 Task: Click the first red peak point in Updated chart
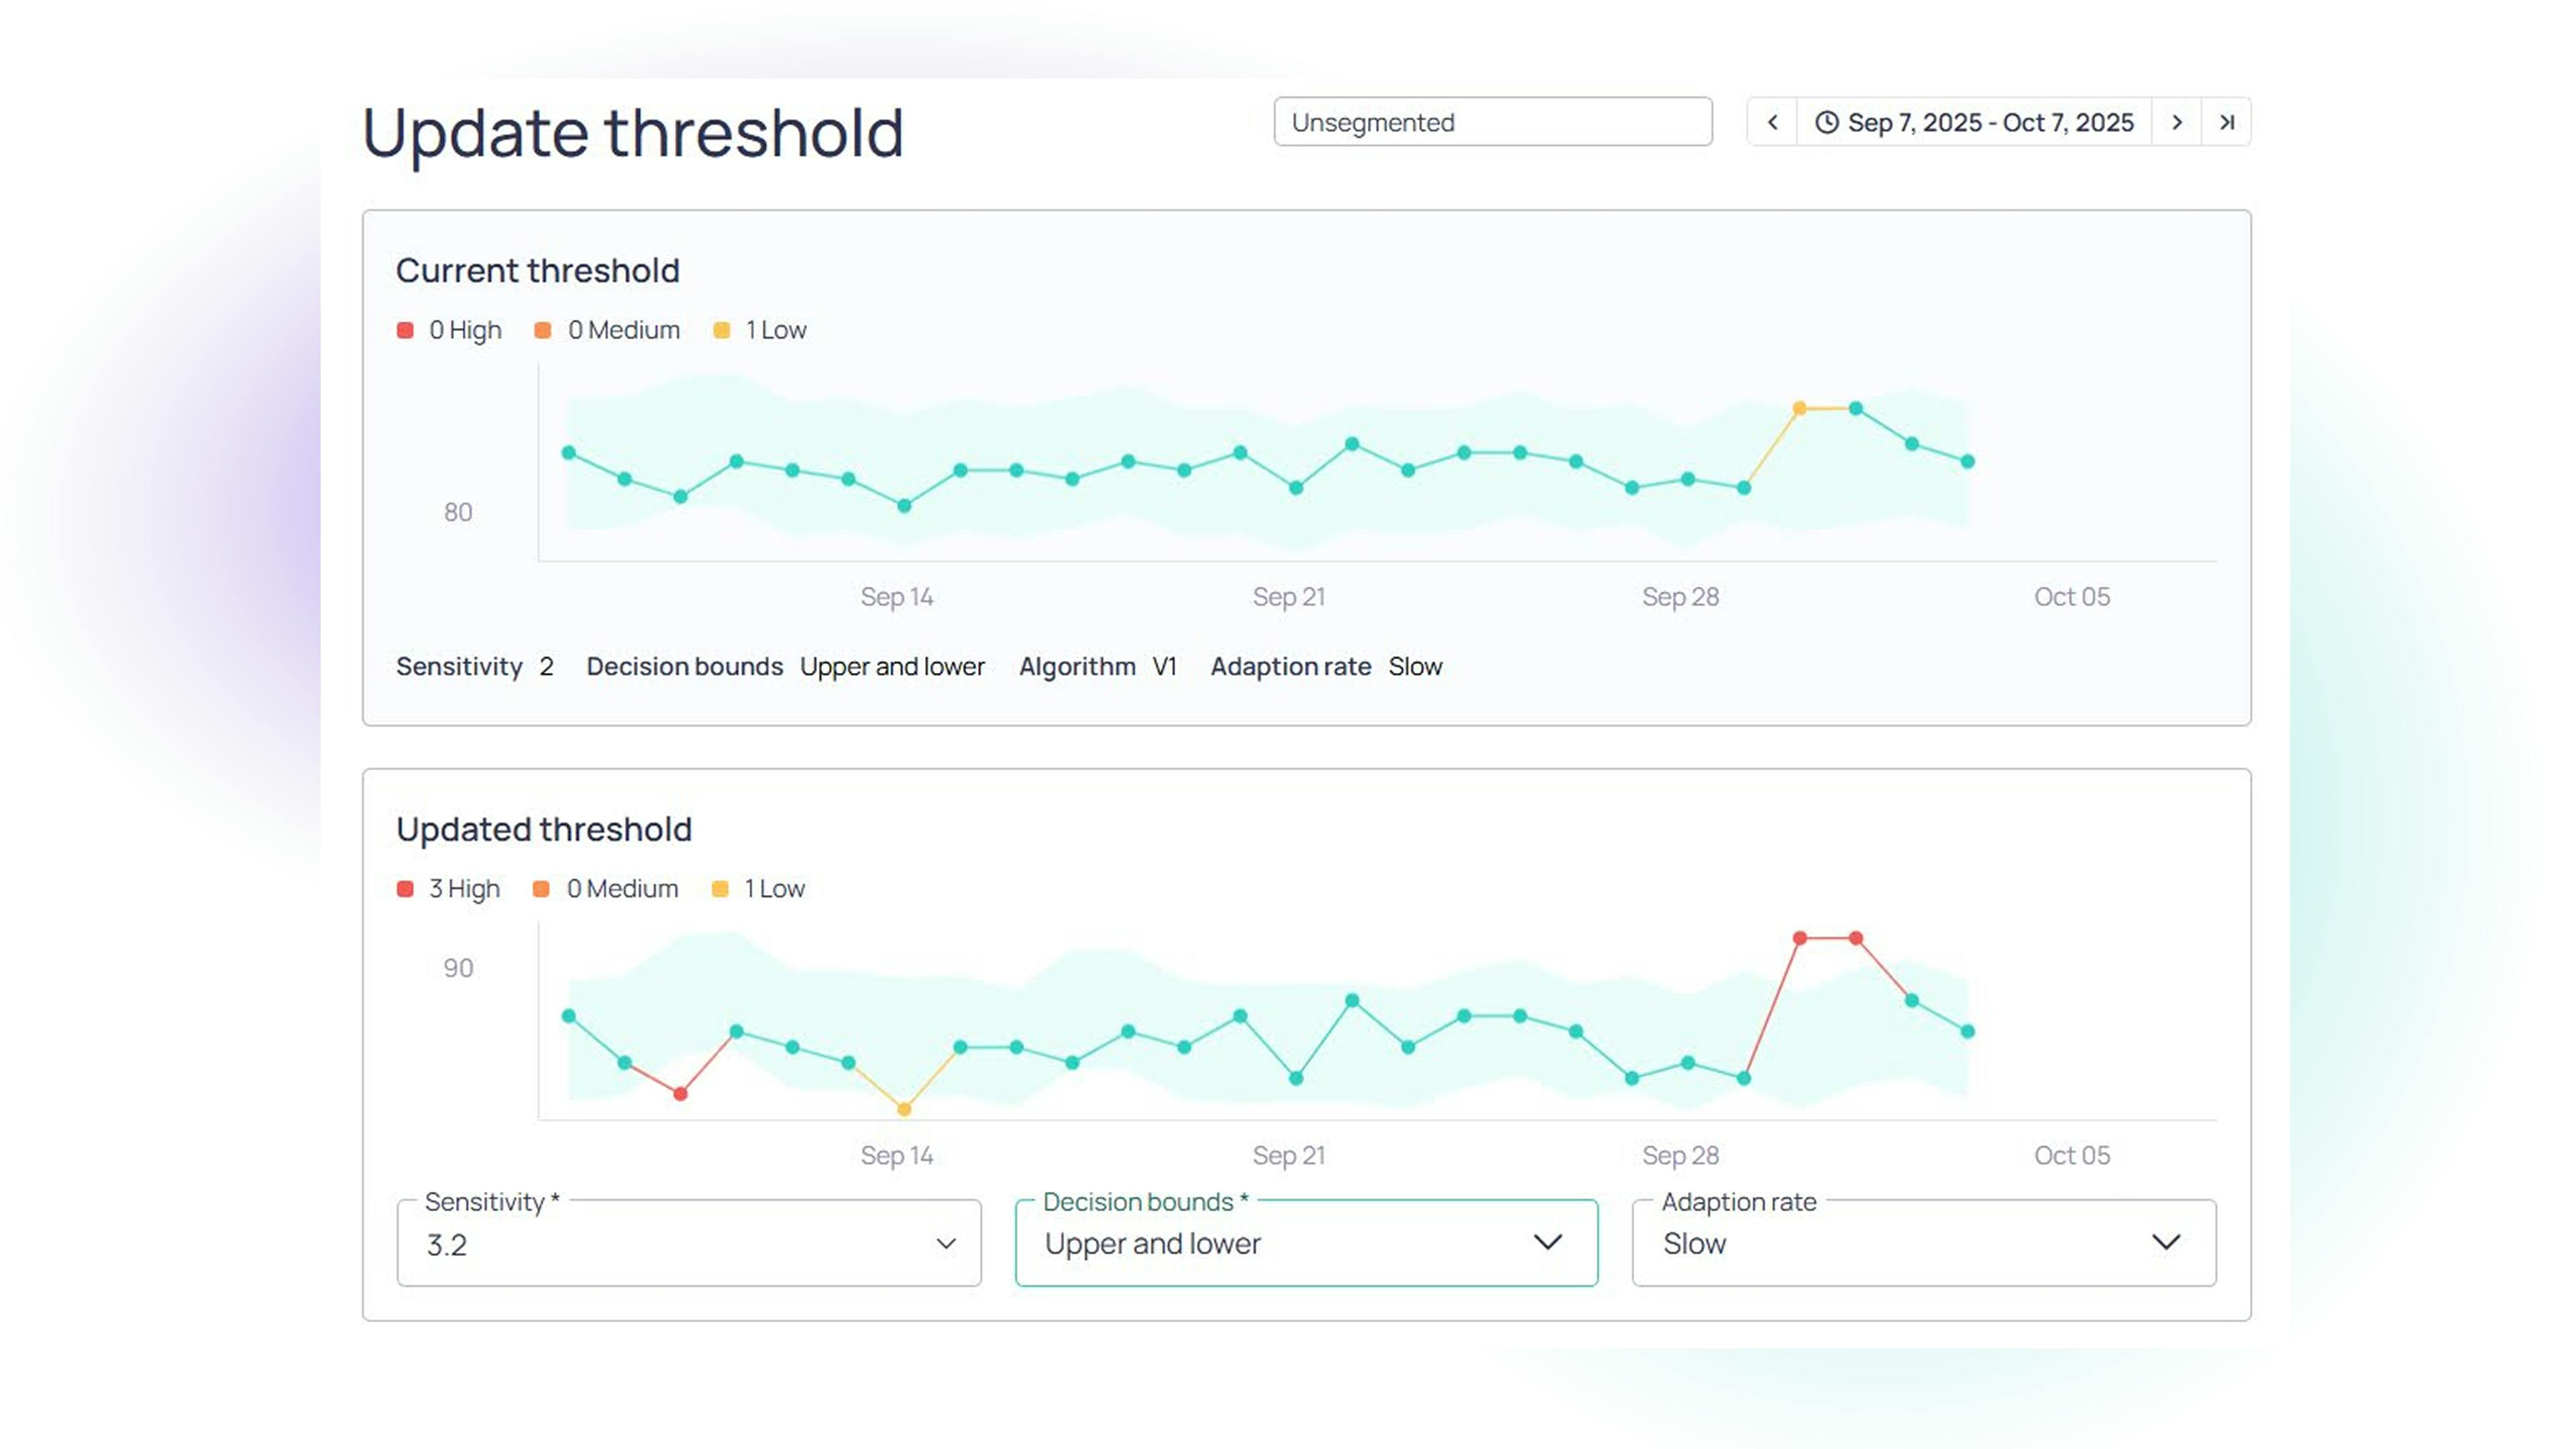pyautogui.click(x=1799, y=938)
